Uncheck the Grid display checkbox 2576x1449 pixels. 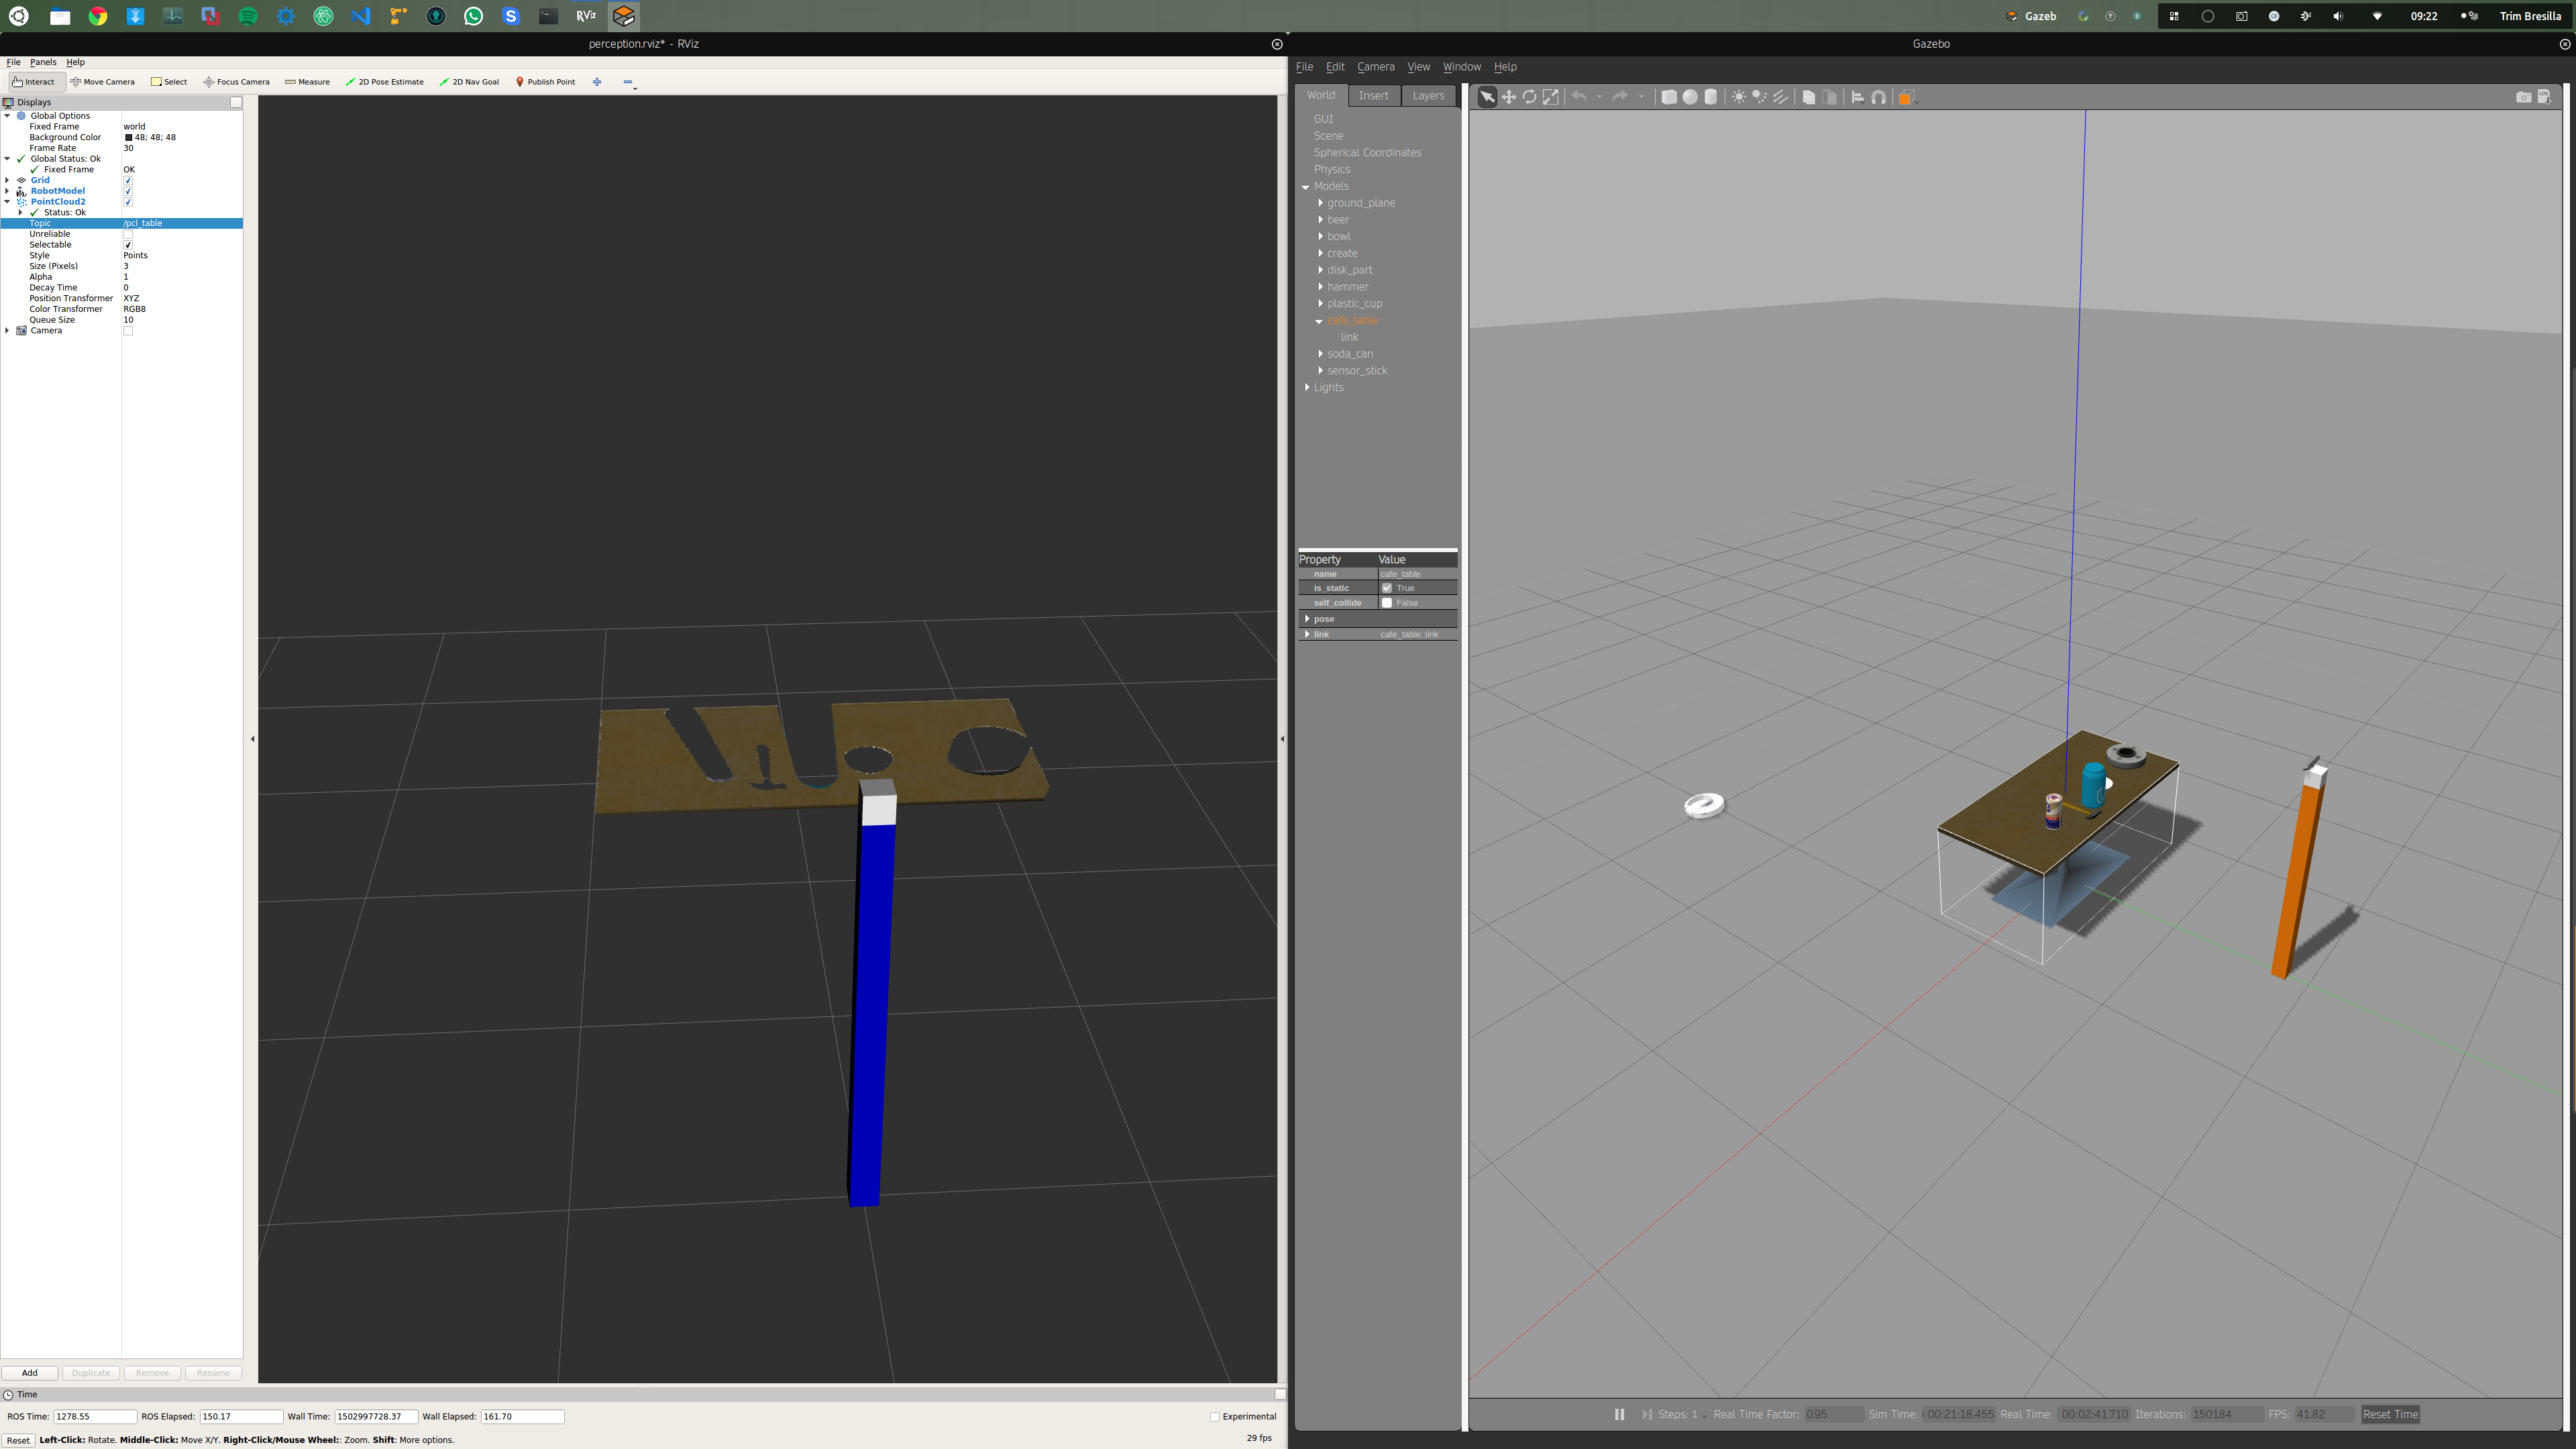click(x=128, y=180)
